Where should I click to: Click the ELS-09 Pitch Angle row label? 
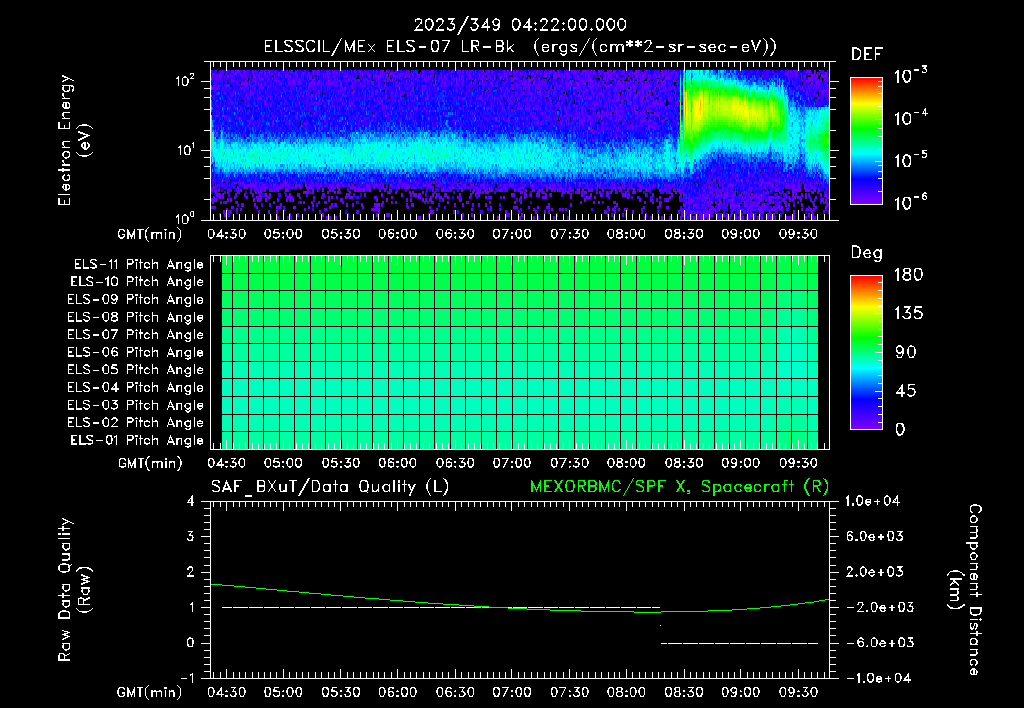pos(136,300)
